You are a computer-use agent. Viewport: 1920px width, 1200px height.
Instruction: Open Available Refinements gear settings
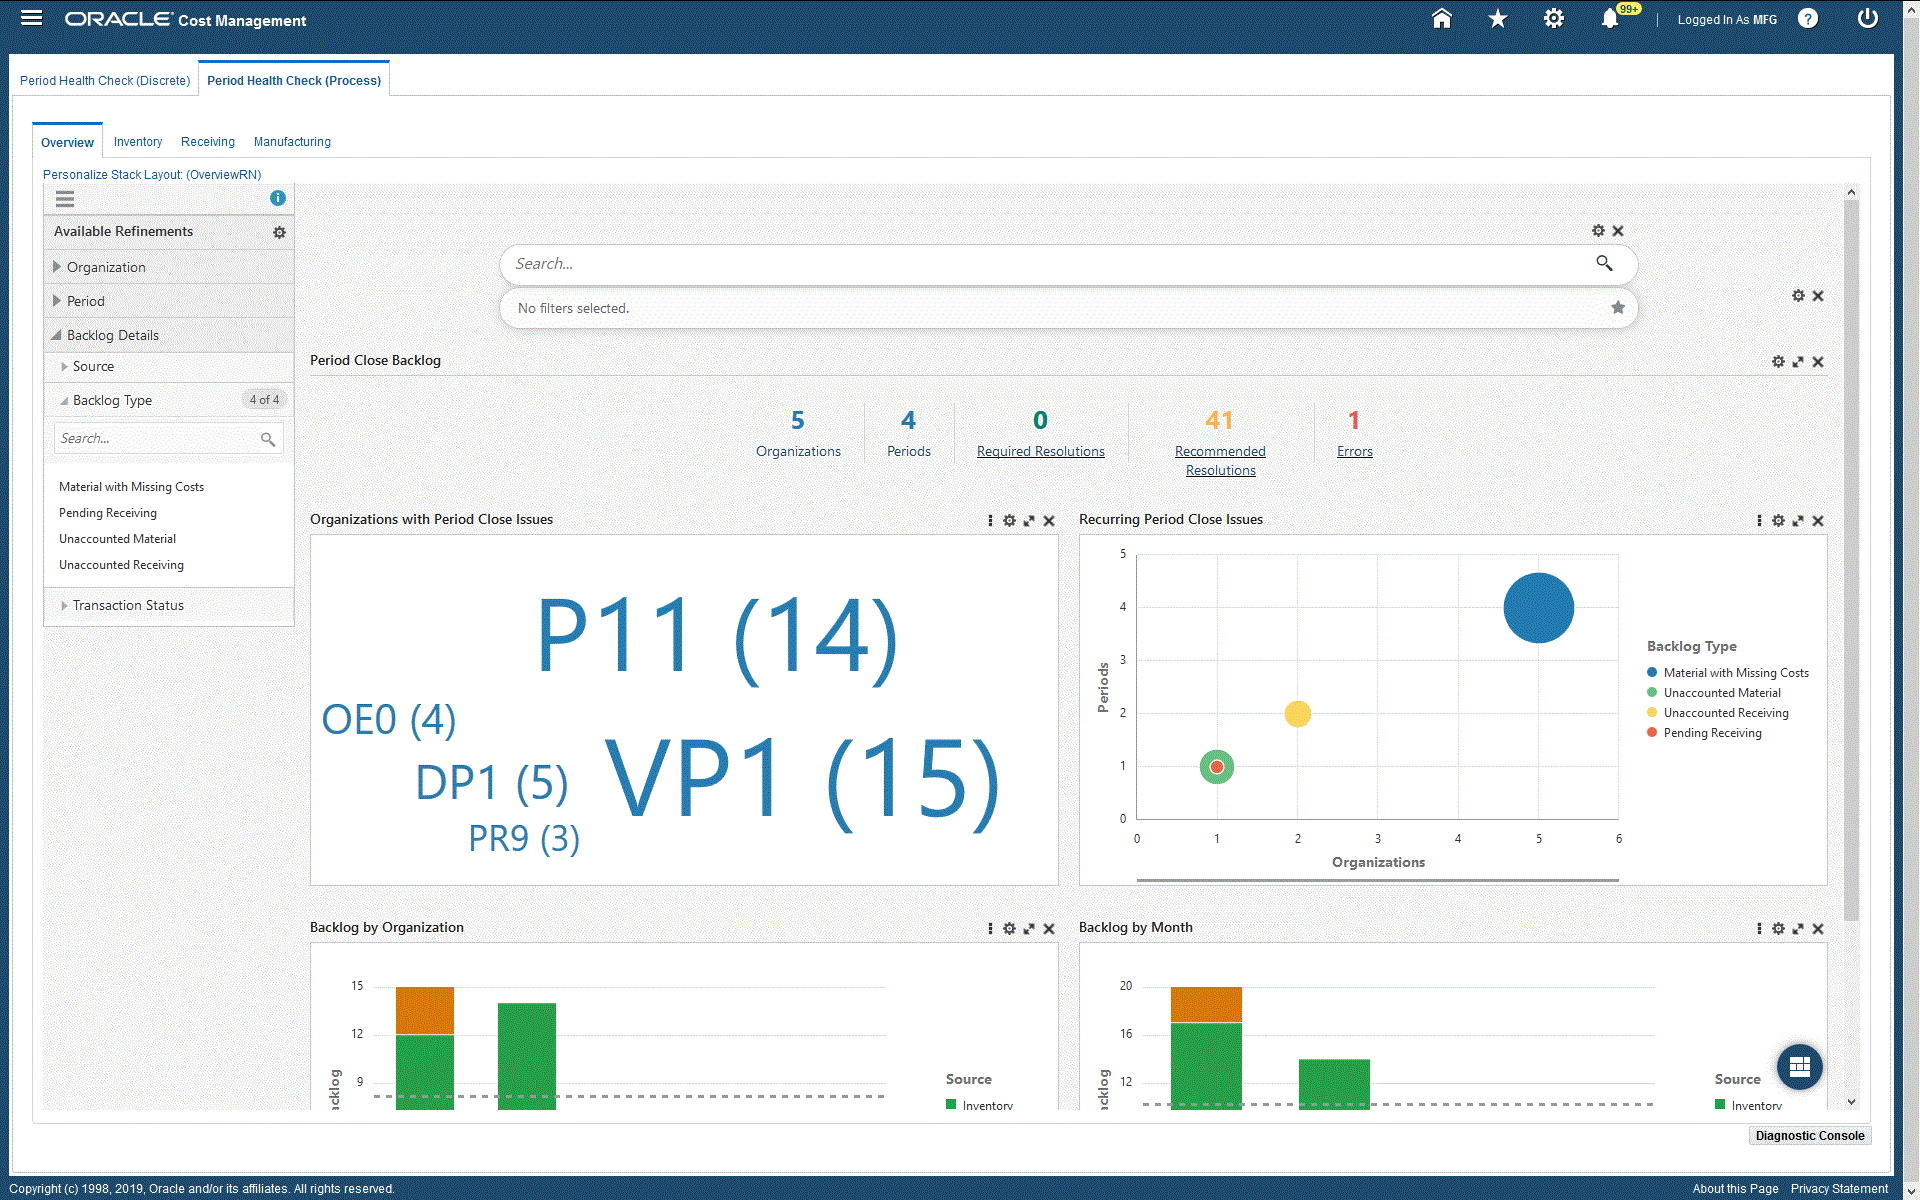coord(279,232)
